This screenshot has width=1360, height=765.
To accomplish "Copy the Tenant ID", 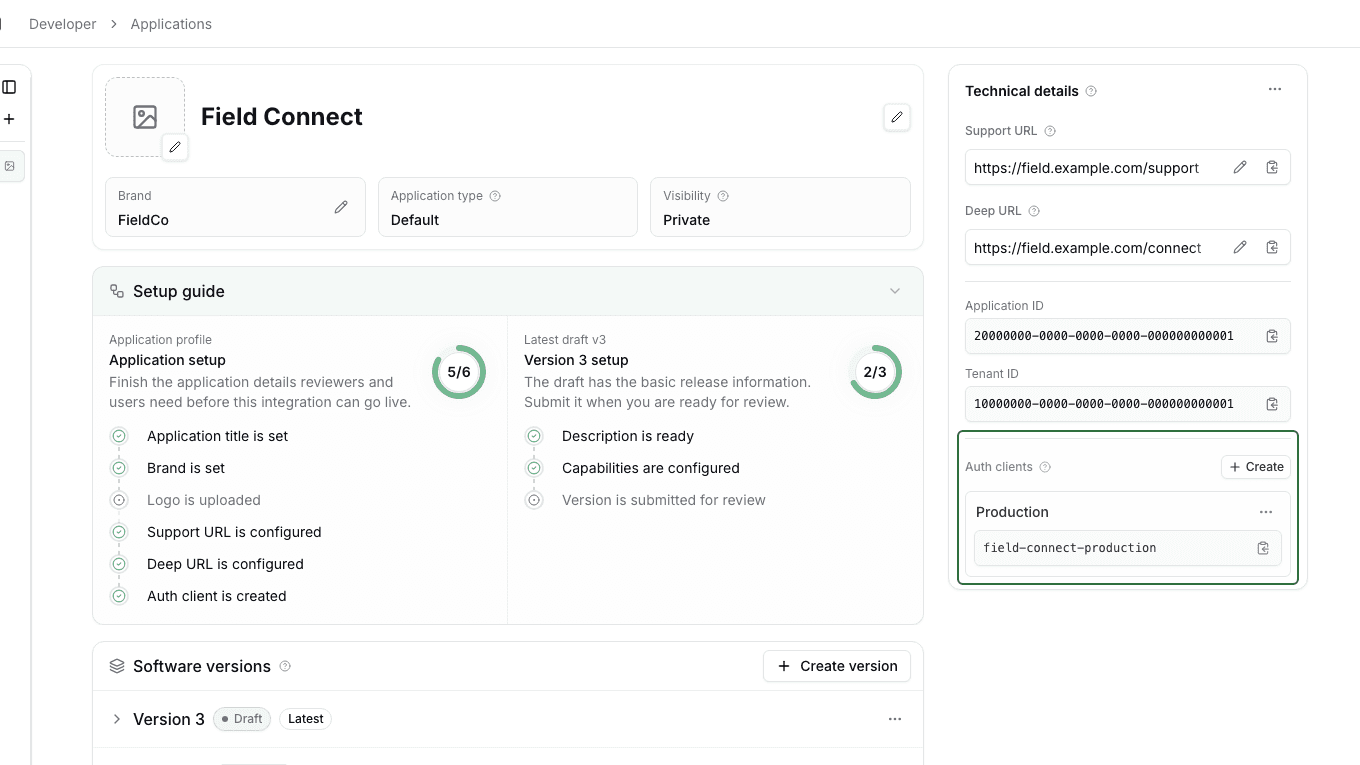I will click(x=1272, y=404).
